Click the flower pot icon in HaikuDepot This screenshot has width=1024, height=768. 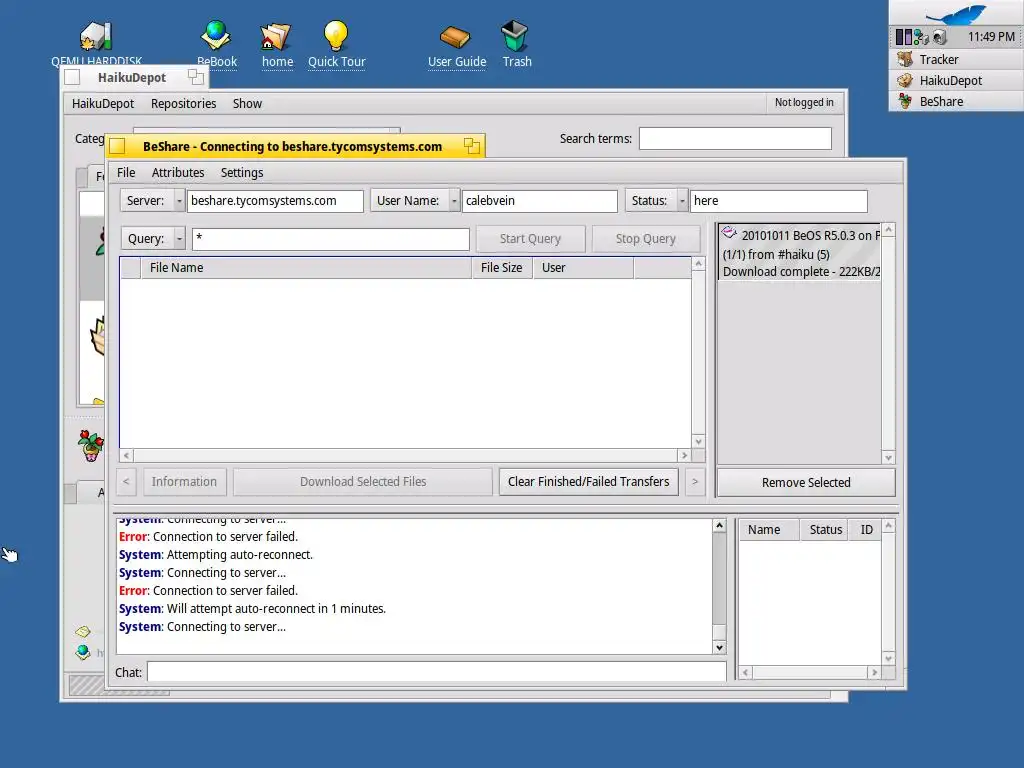pyautogui.click(x=91, y=445)
